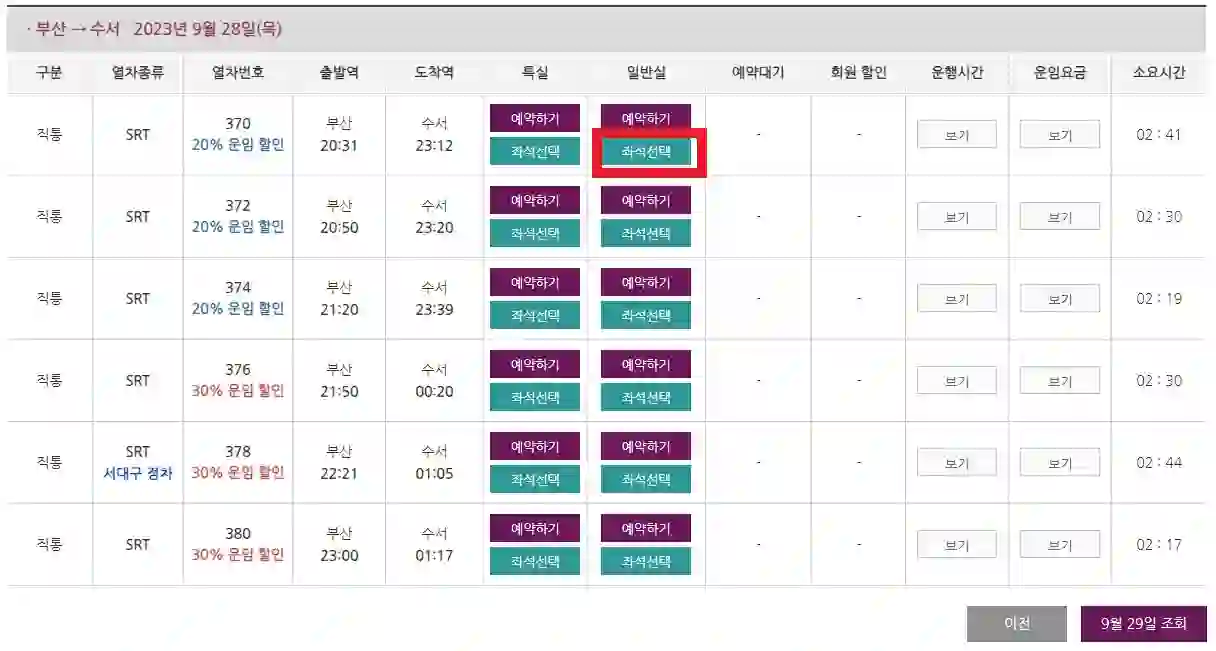Select first class seats for train 376
The image size is (1216, 651).
click(535, 397)
